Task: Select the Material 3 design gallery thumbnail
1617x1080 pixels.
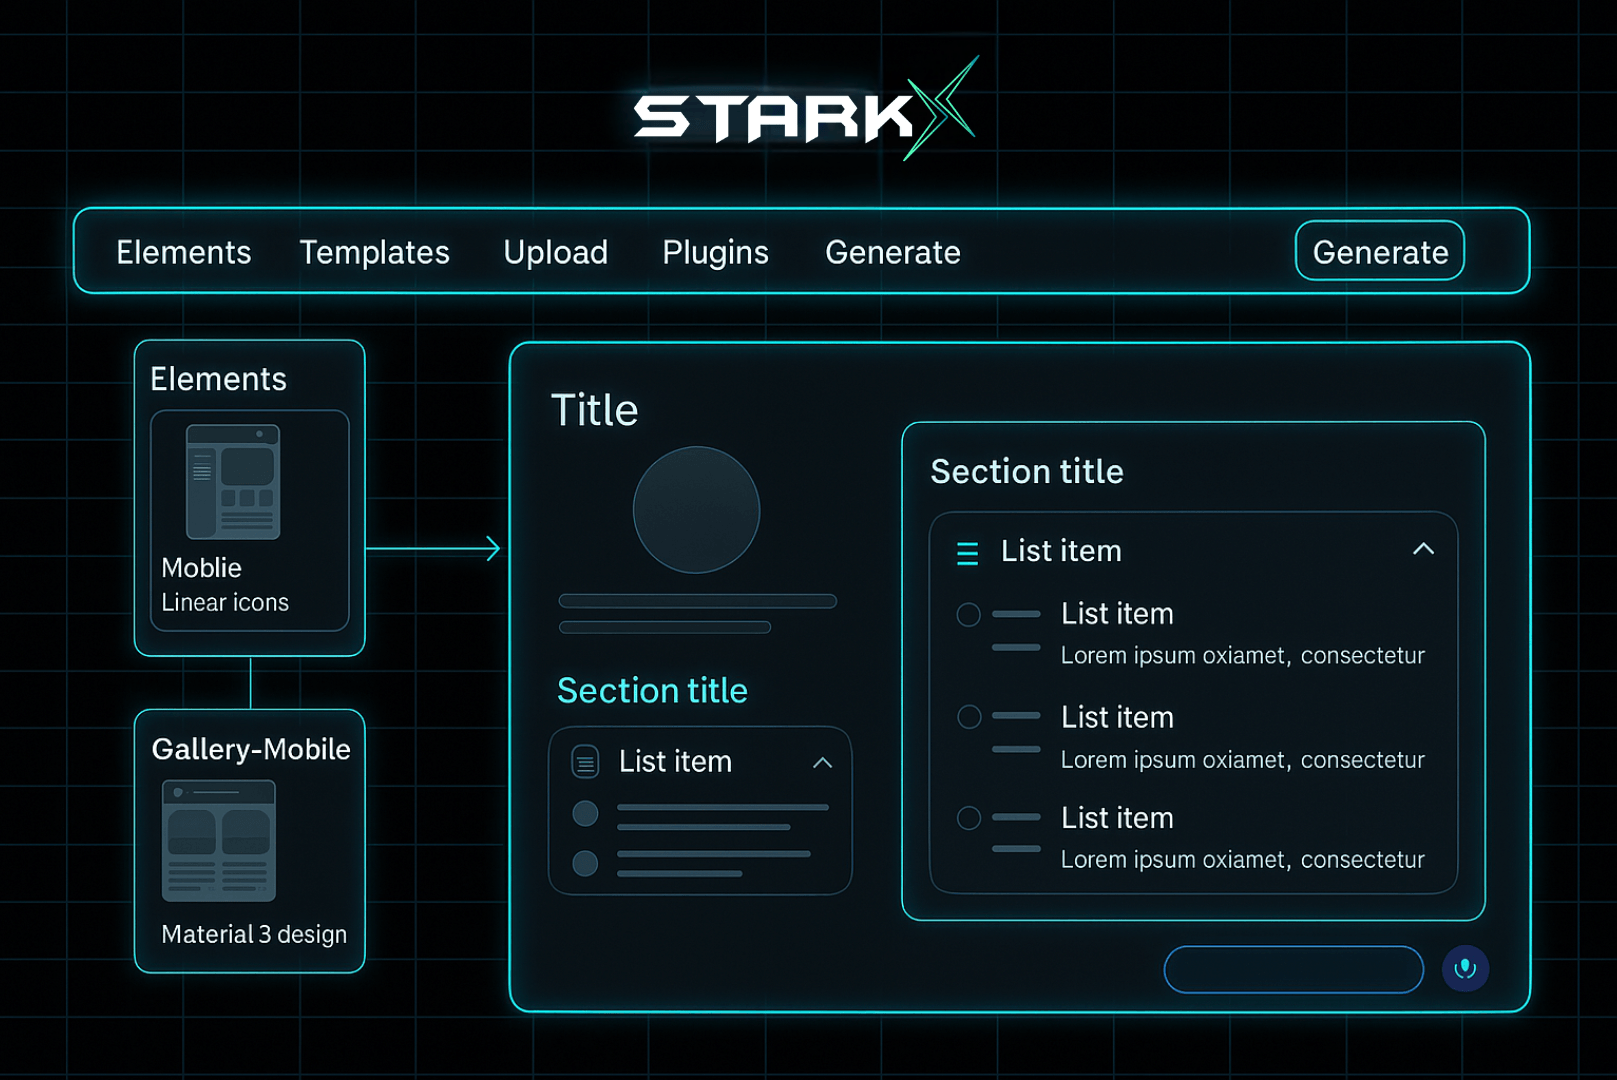Action: click(219, 841)
